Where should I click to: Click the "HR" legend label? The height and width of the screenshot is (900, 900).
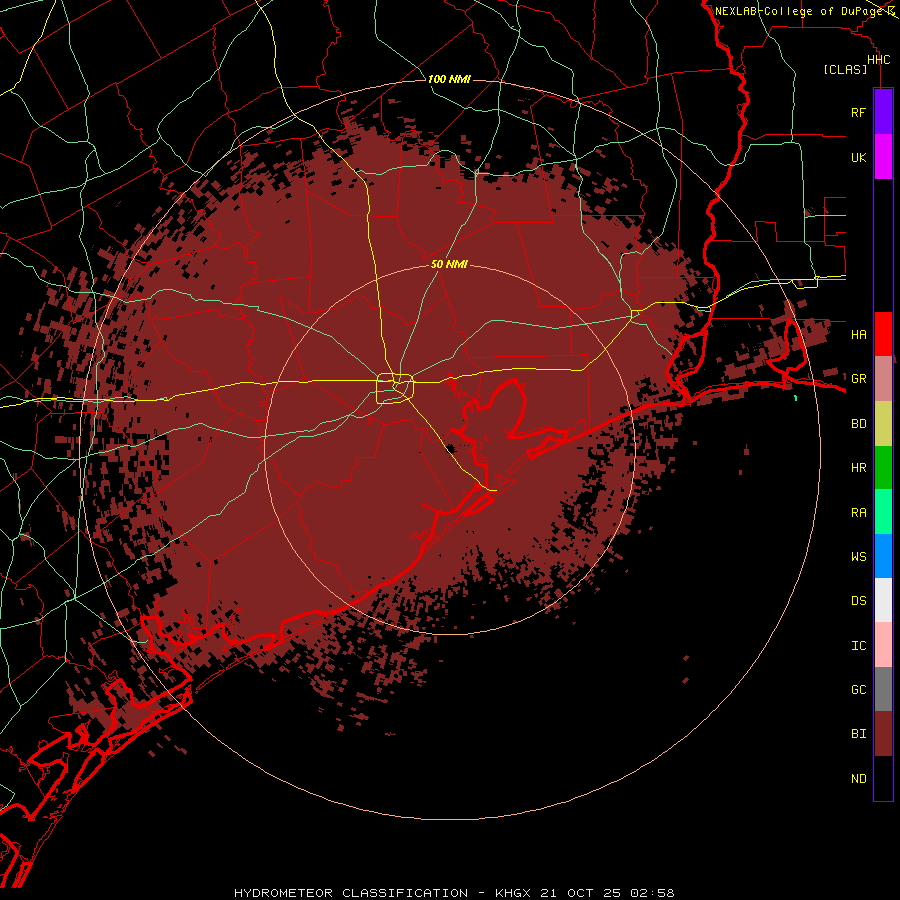858,468
